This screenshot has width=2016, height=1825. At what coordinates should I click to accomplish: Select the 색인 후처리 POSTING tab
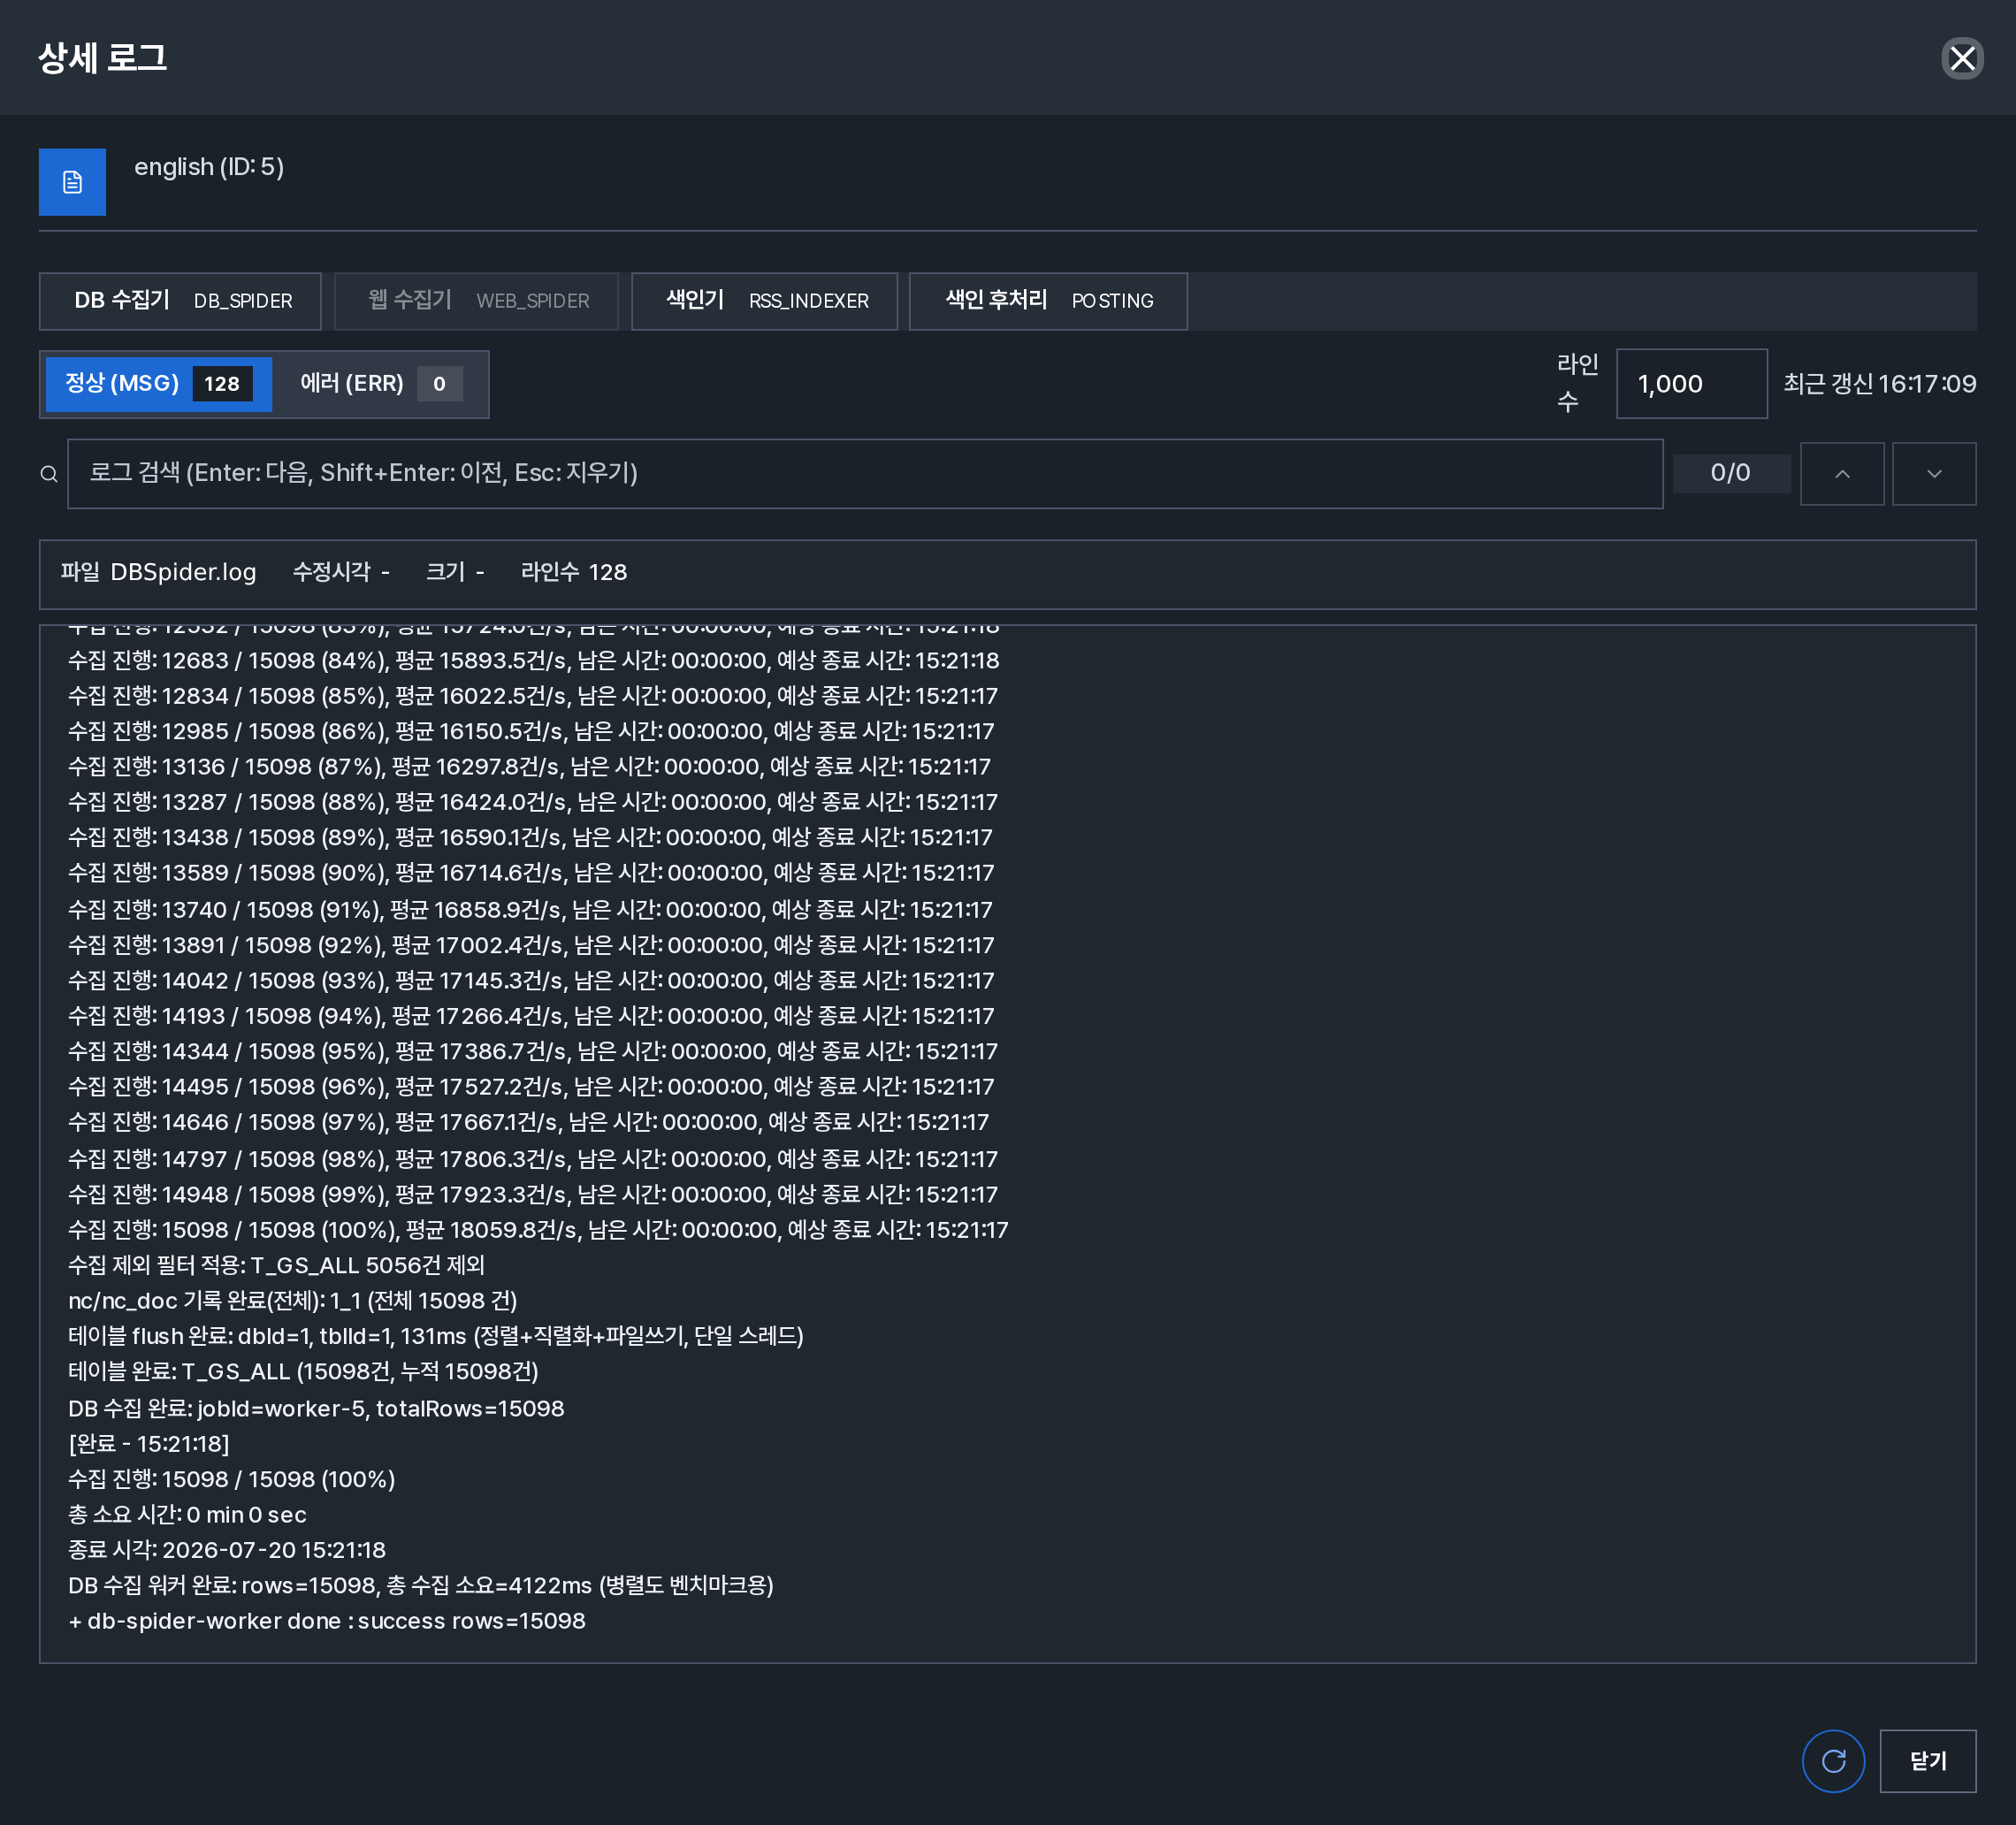(x=1048, y=301)
